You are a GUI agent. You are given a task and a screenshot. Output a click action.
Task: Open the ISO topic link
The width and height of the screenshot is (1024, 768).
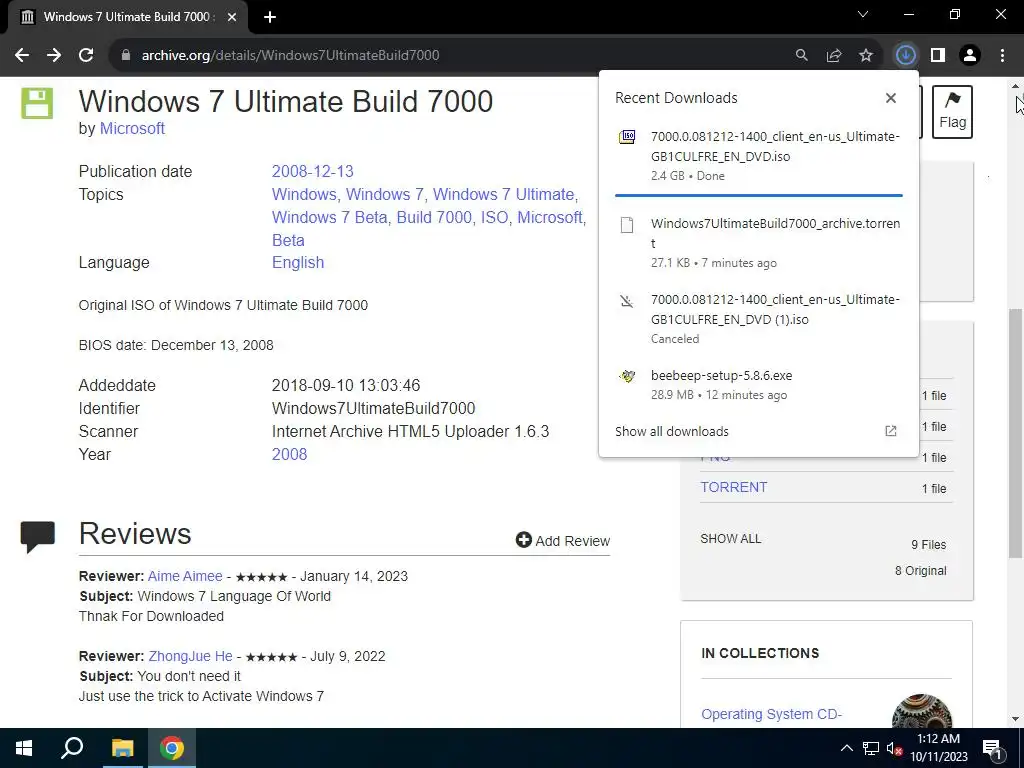click(494, 217)
